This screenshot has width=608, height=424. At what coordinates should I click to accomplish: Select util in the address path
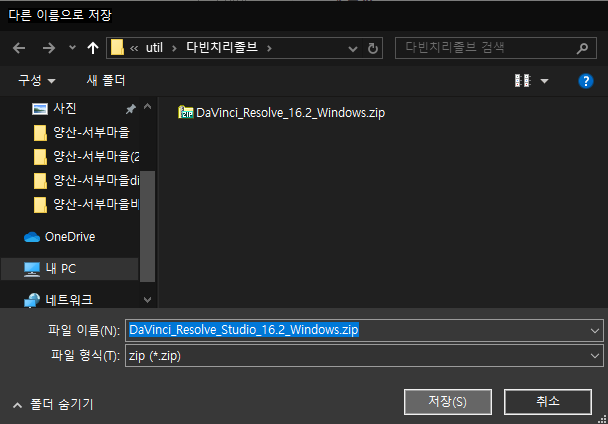[x=154, y=48]
